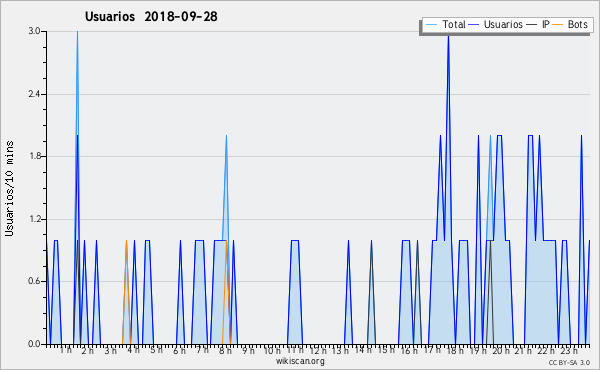
Task: Click the chart title 'Usuarios 2018-09-28'
Action: click(151, 16)
